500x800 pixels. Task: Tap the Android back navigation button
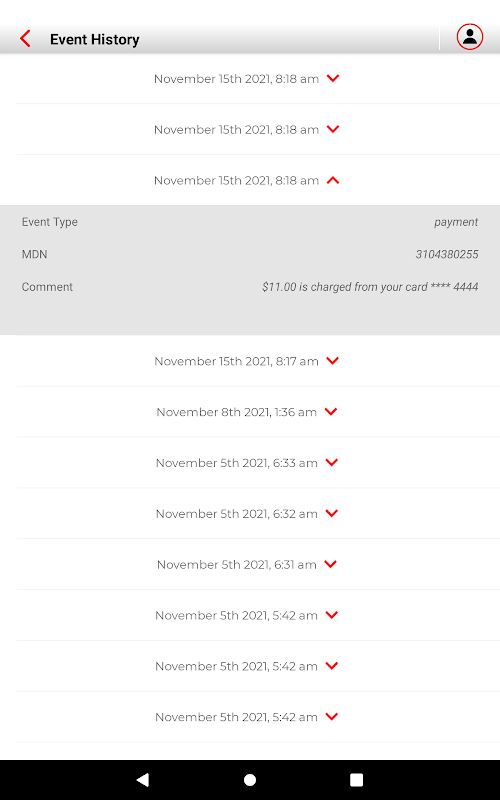point(143,779)
